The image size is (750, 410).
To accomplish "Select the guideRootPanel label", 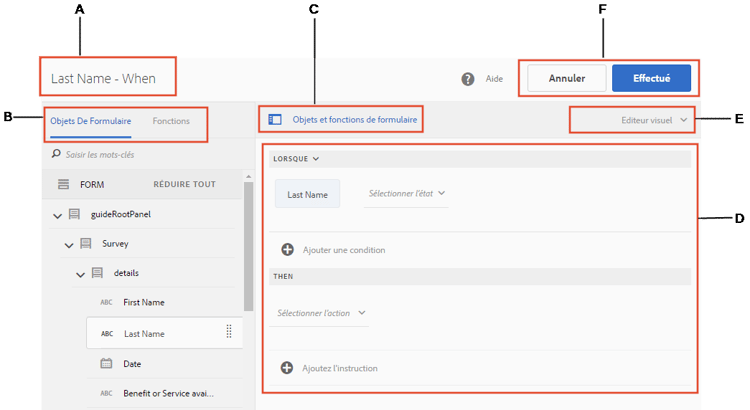I will (121, 214).
